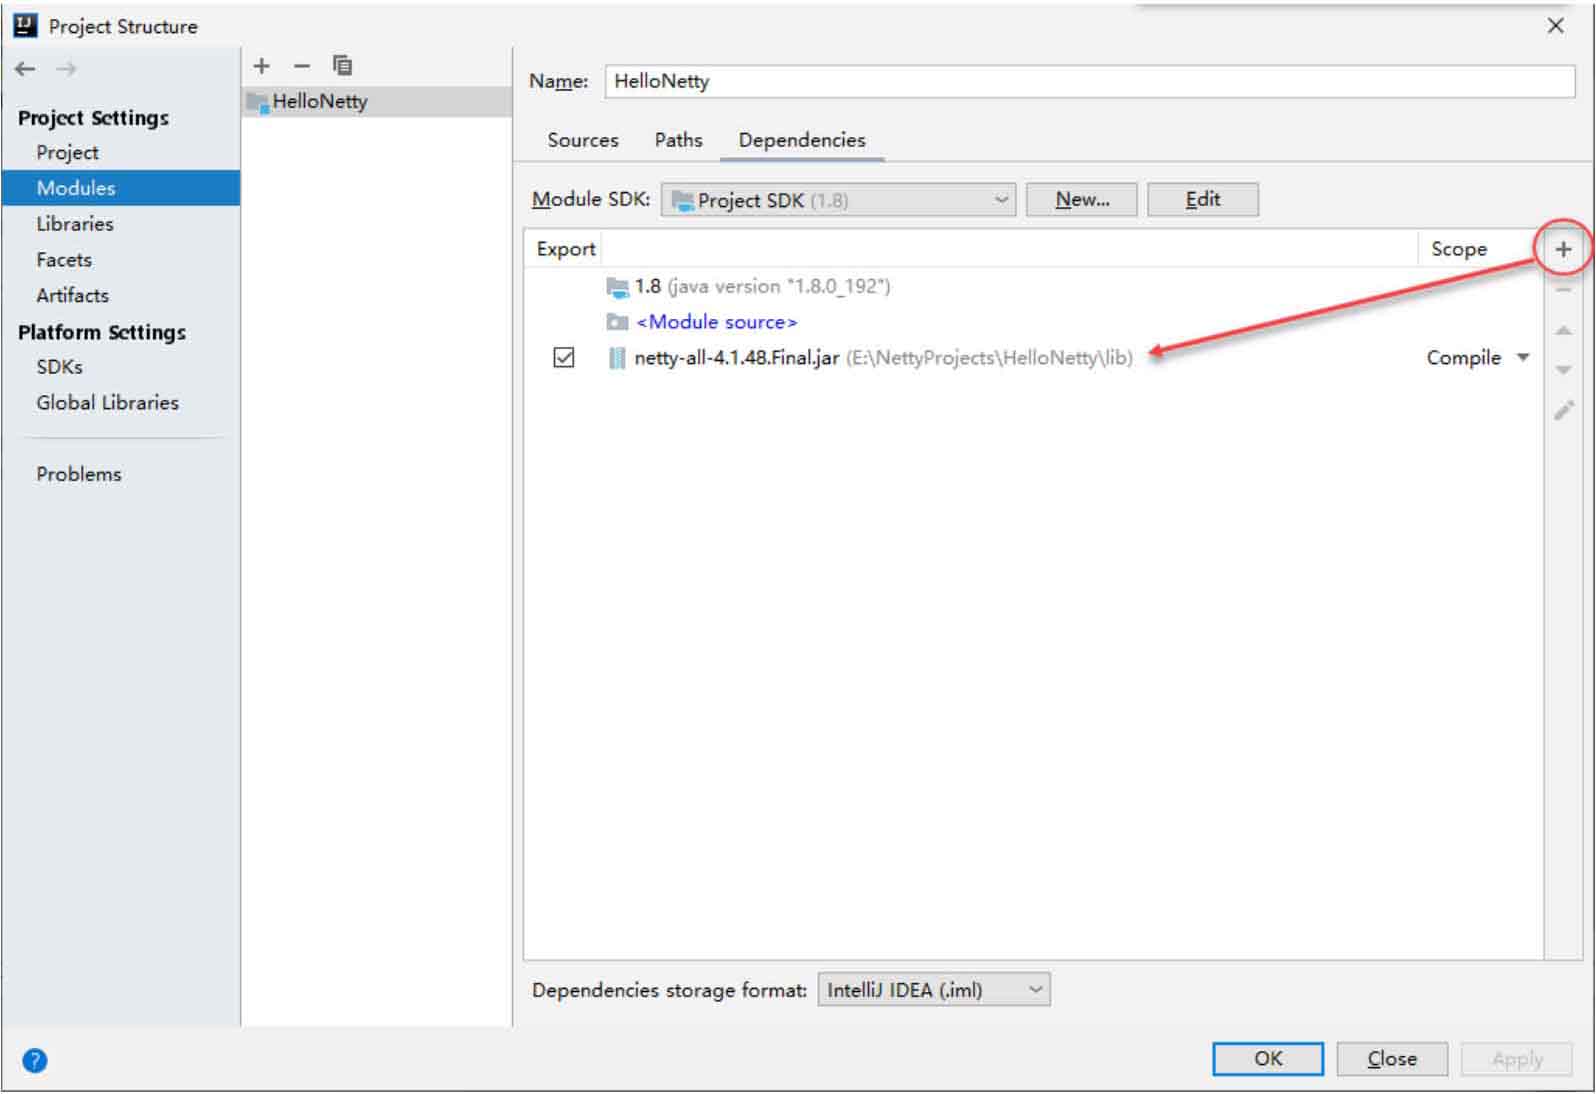The height and width of the screenshot is (1094, 1596).
Task: Select Libraries in Project Settings
Action: [x=75, y=224]
